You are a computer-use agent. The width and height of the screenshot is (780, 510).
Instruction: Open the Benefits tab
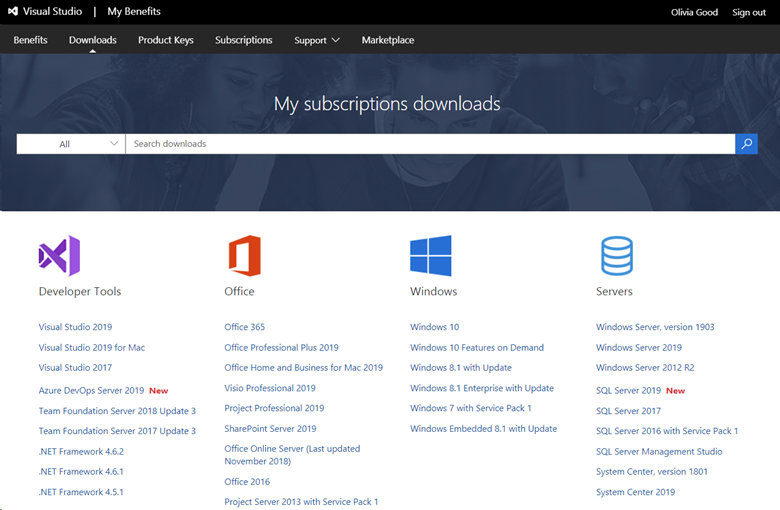pos(30,40)
